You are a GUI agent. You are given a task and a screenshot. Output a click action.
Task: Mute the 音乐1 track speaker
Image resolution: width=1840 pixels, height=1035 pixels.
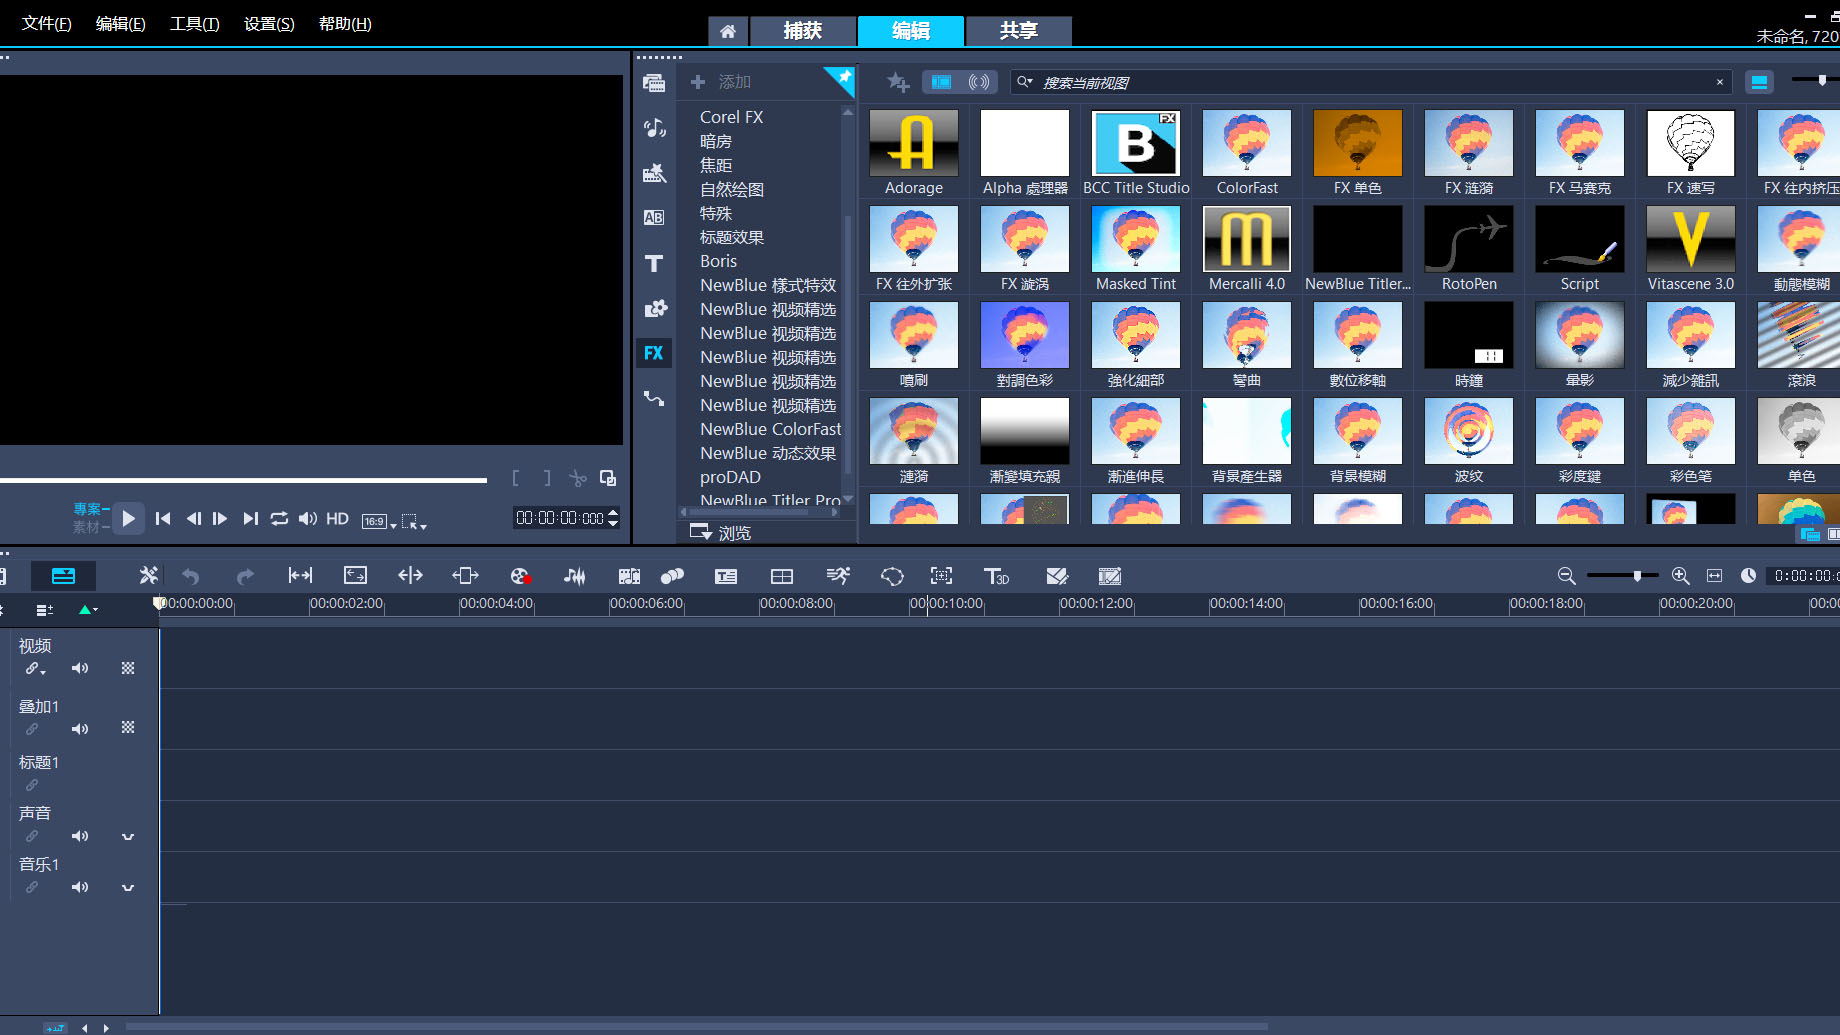point(80,887)
